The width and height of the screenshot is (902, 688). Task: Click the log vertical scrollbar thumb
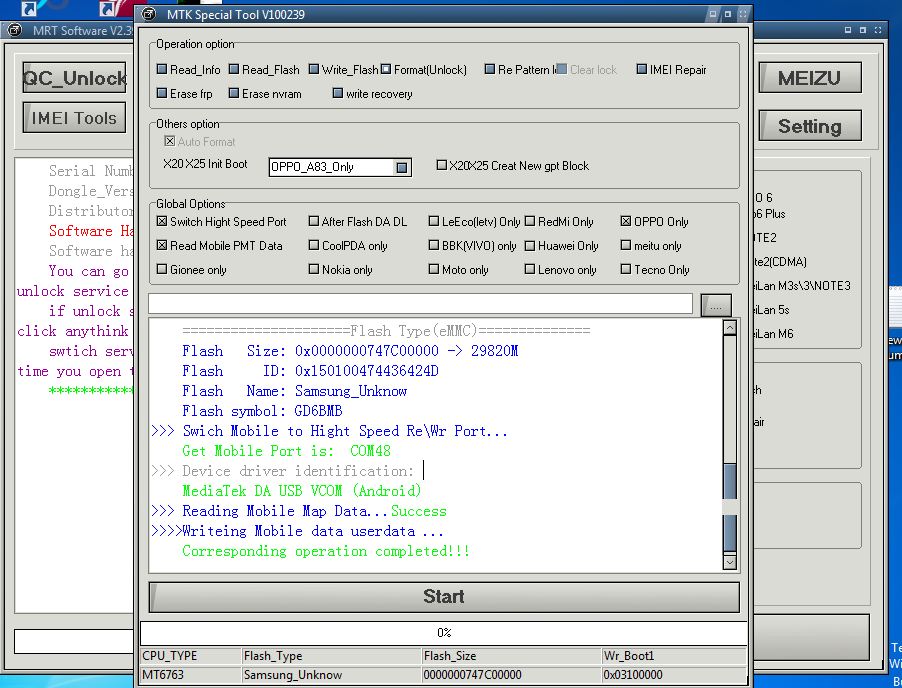[729, 508]
